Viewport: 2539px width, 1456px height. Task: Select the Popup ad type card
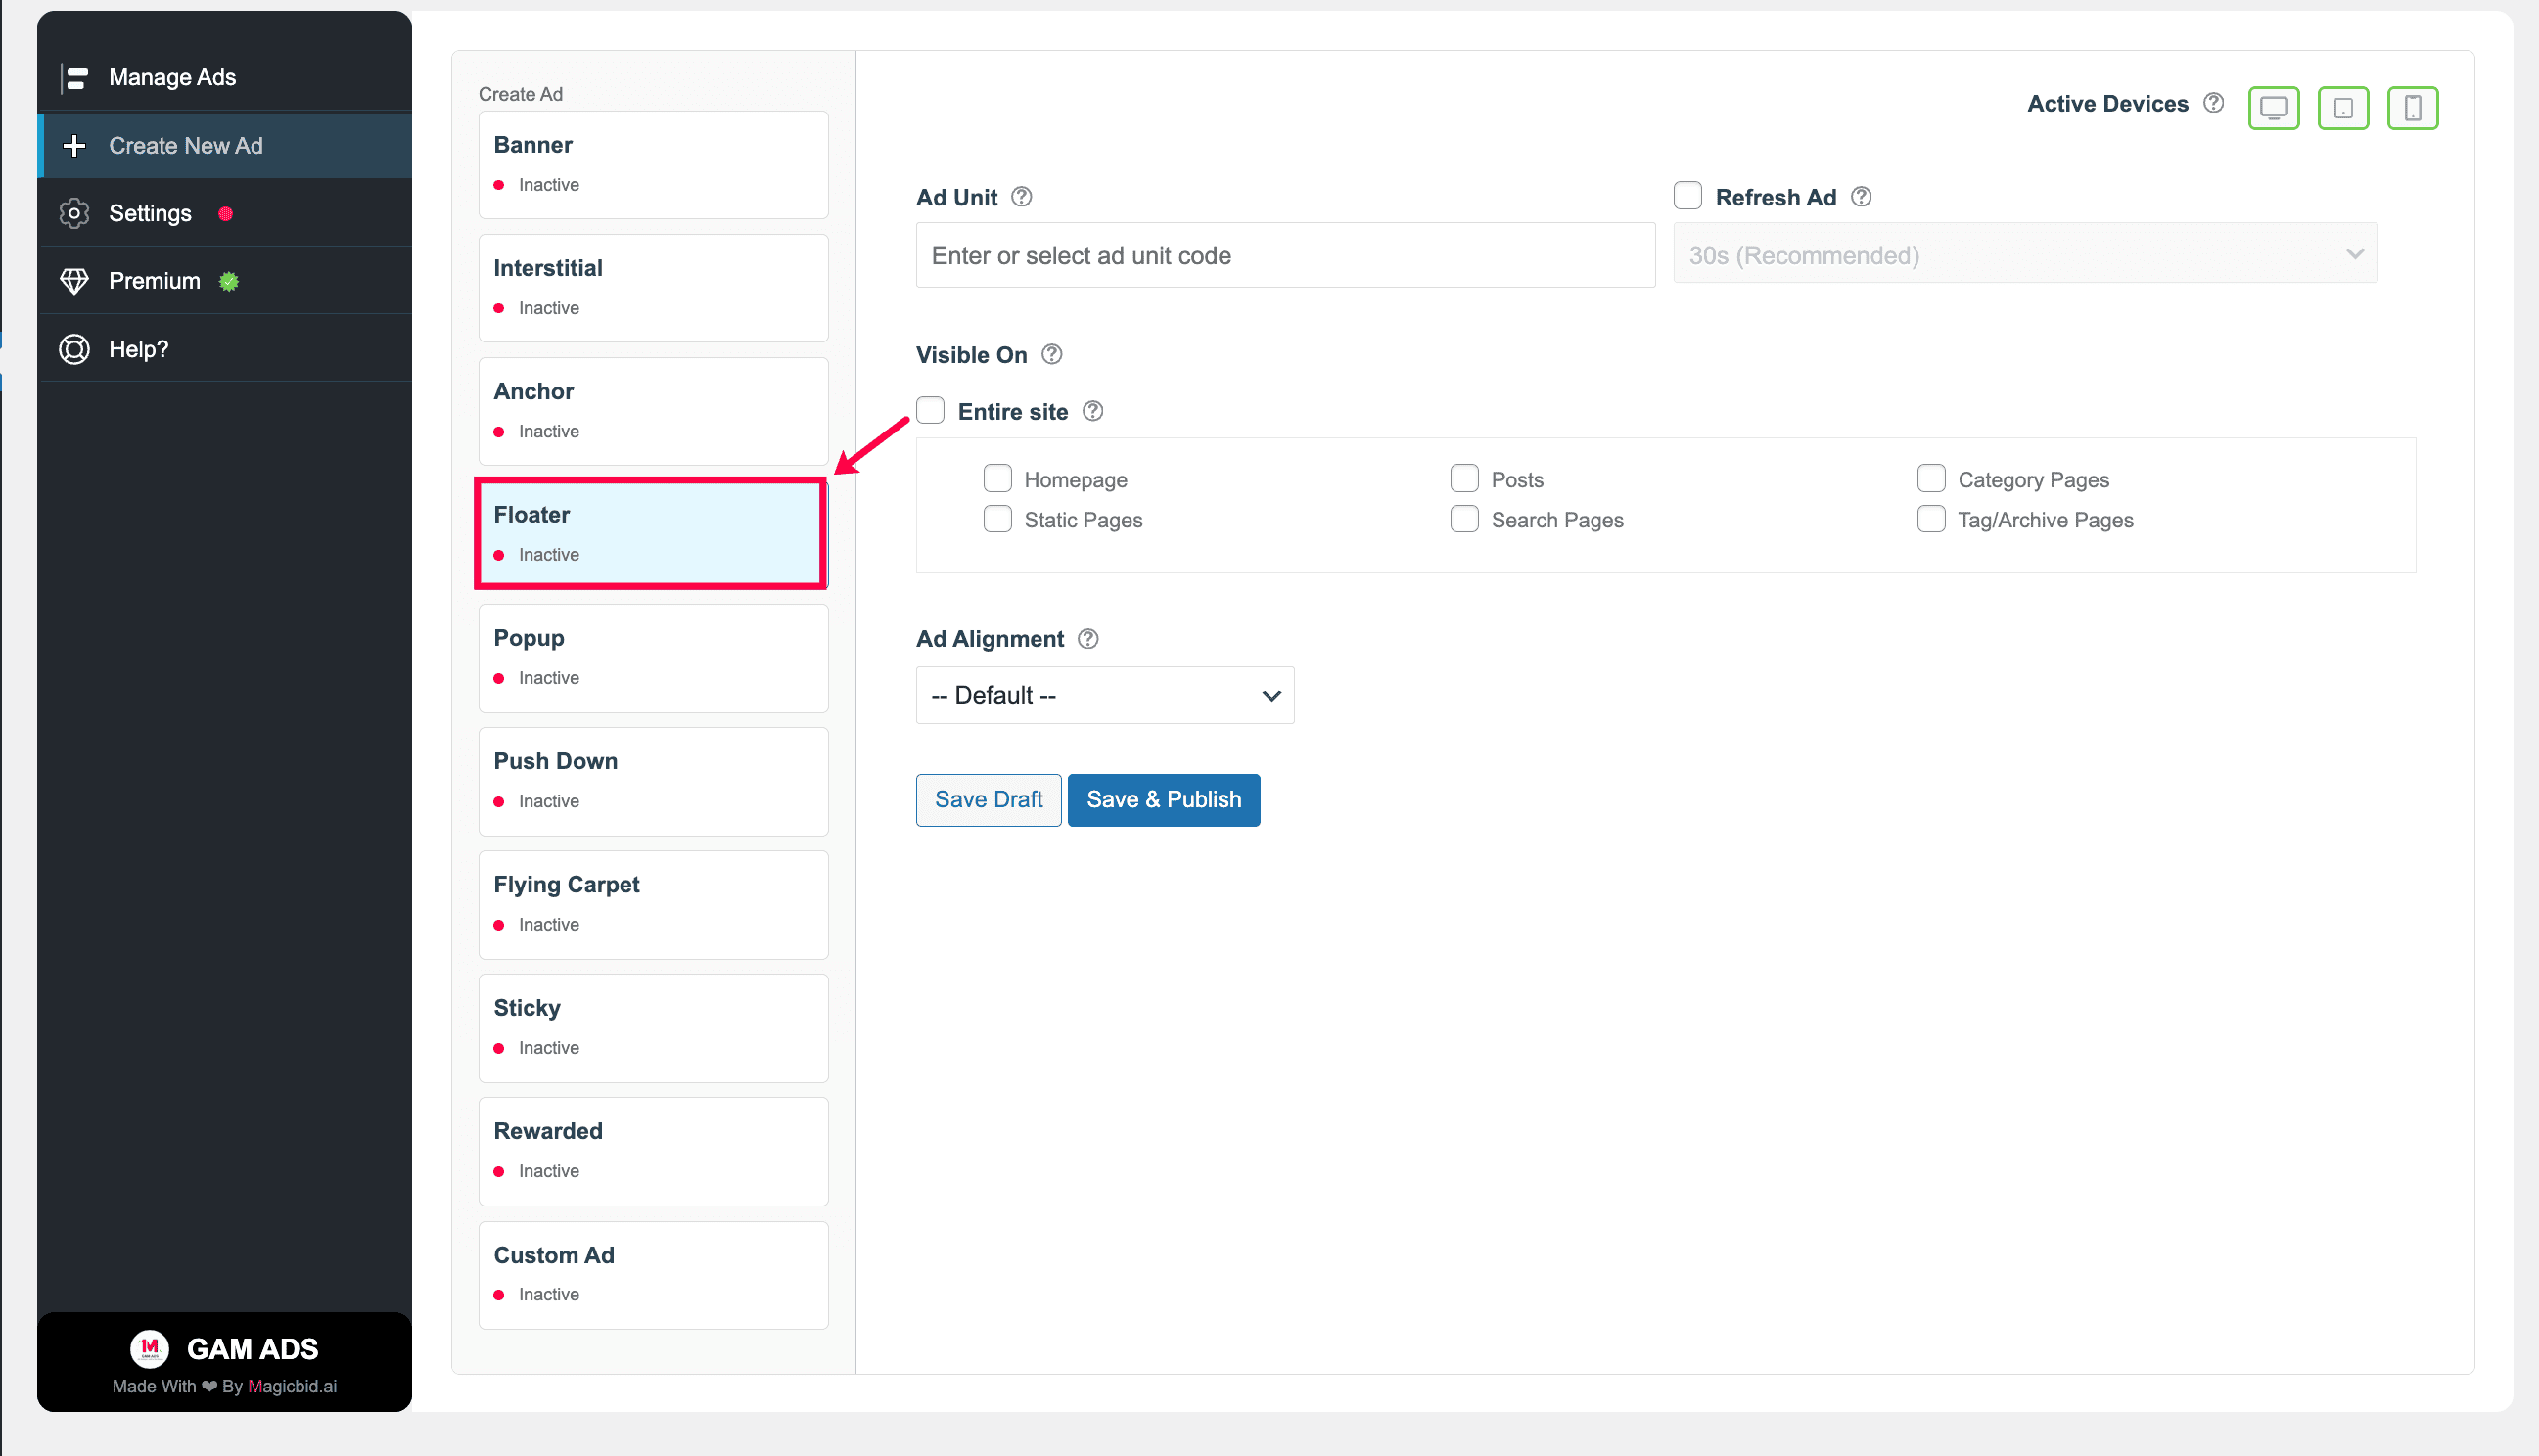tap(653, 658)
